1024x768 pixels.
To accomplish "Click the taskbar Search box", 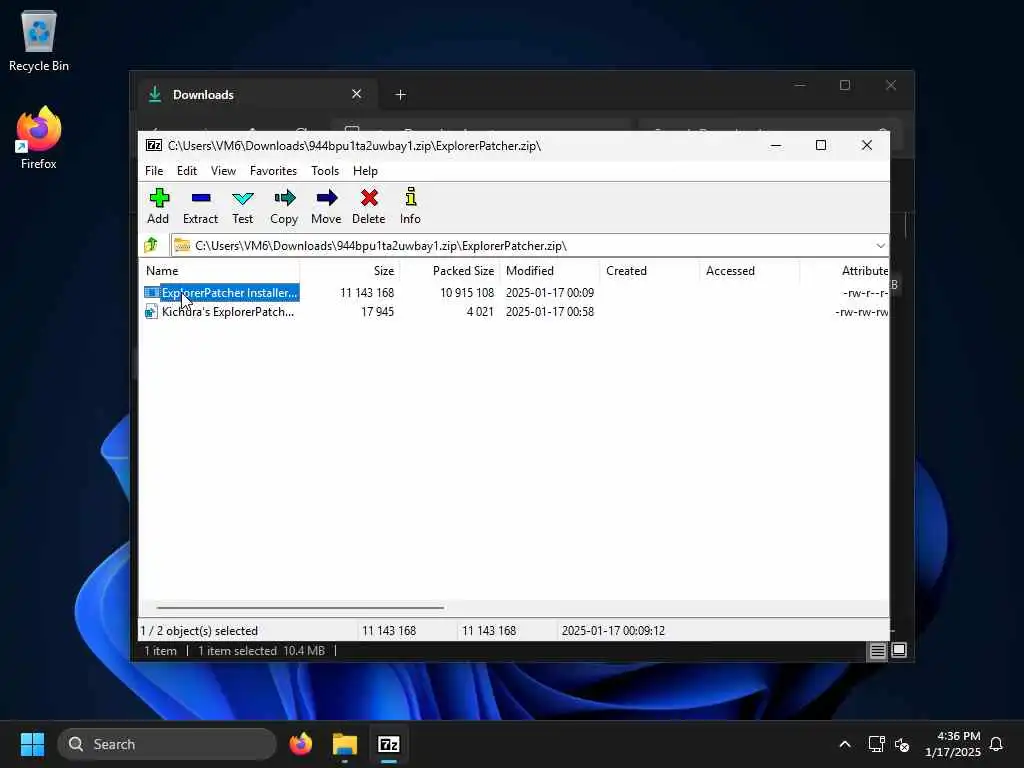I will coord(167,744).
